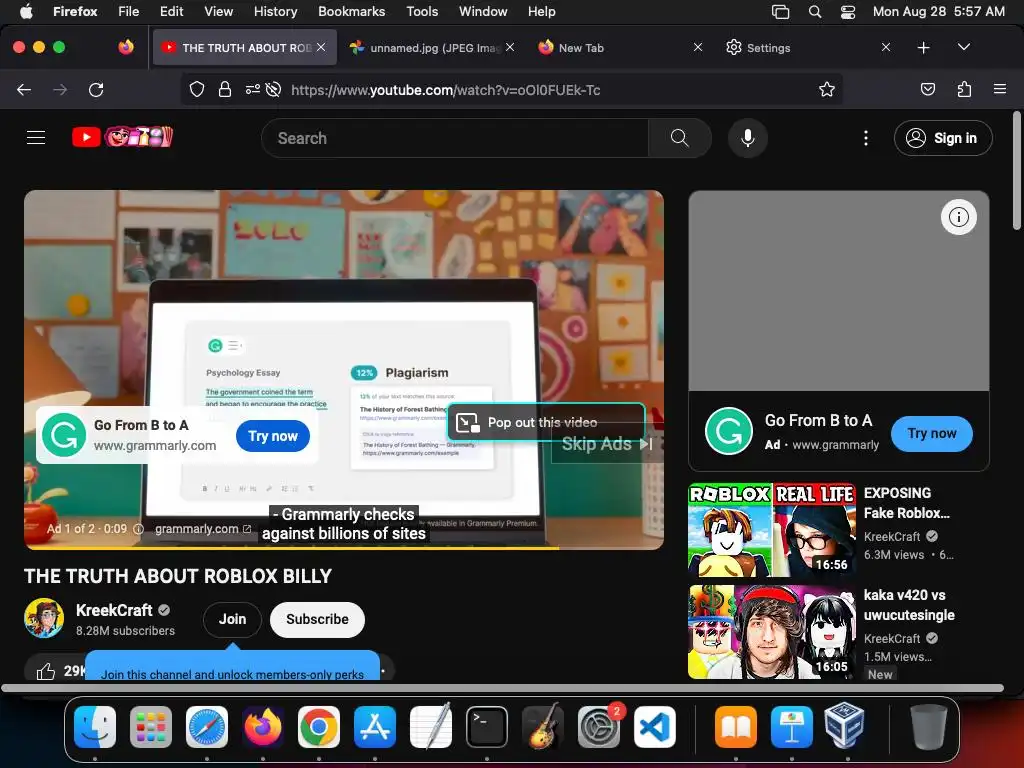Open site permissions icon in address bar
Viewport: 1024px width, 768px height.
253,89
